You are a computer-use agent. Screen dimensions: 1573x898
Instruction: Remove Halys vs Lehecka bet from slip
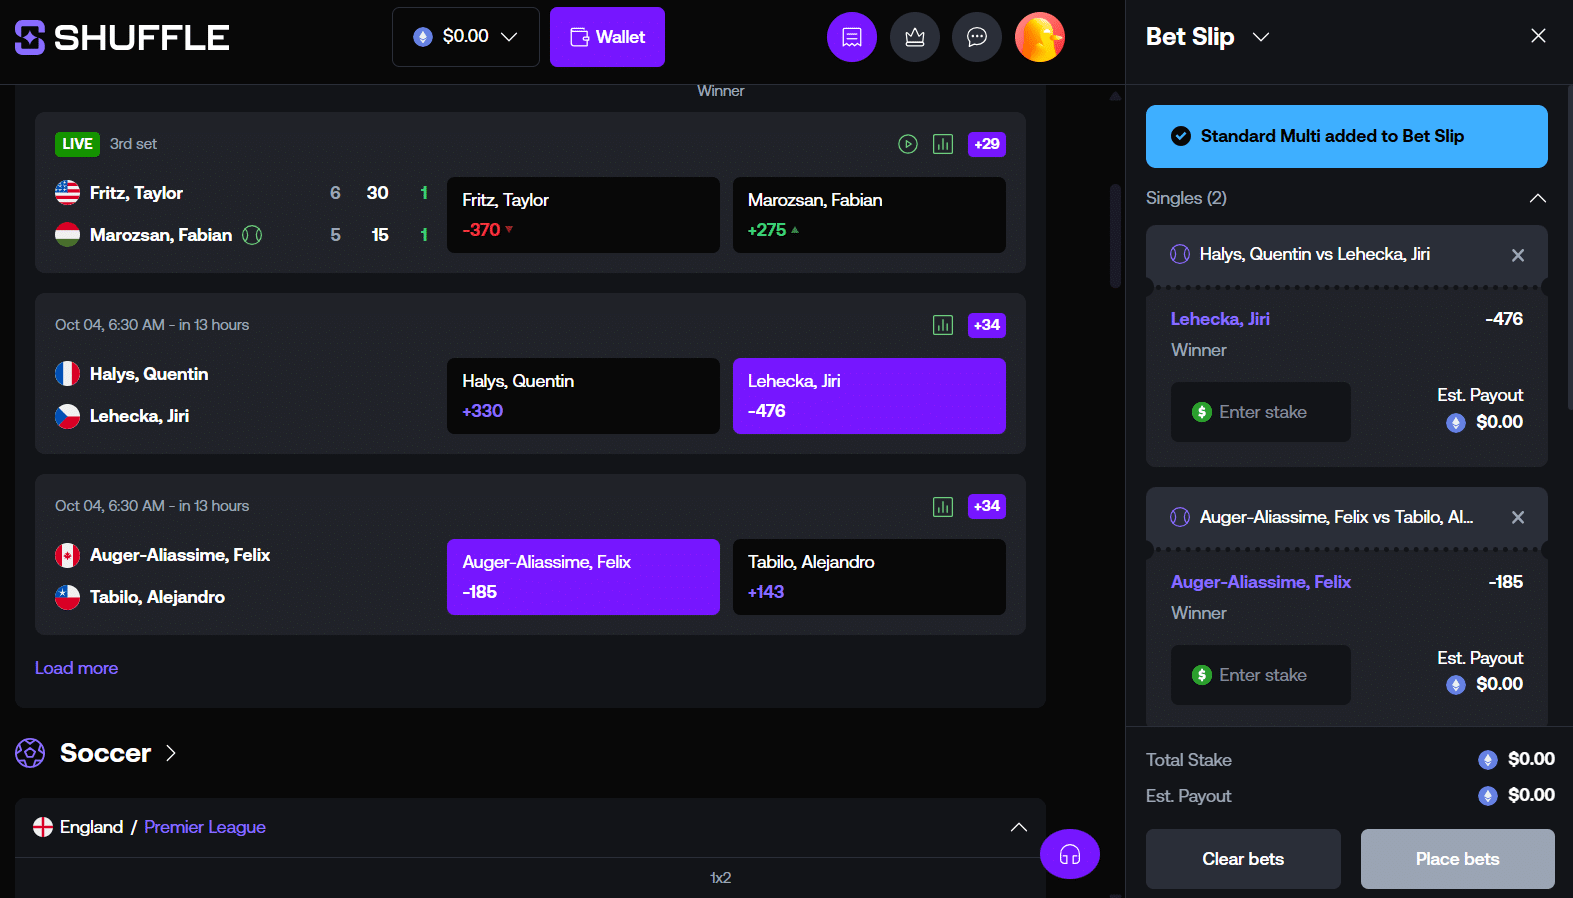click(x=1518, y=255)
